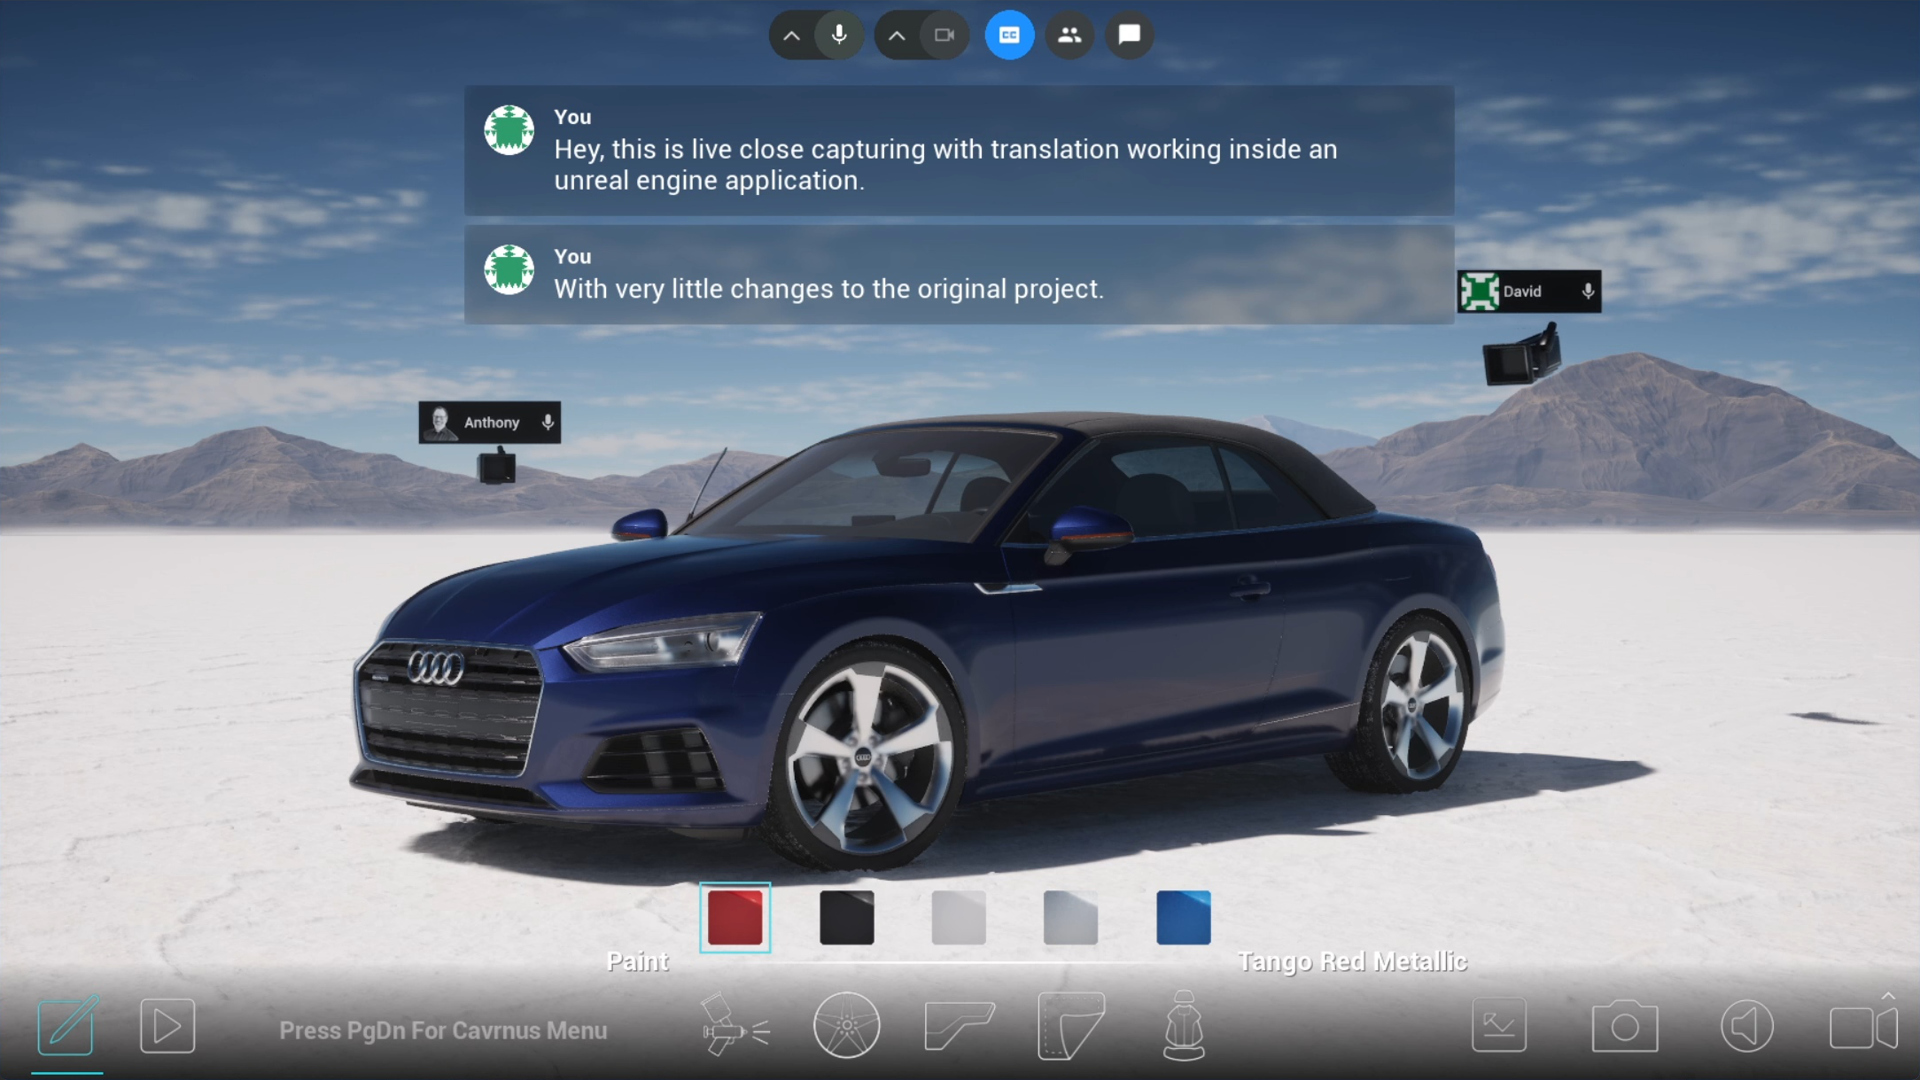Select the silver gray paint swatch
Viewport: 1920px width, 1080px height.
click(x=1071, y=917)
